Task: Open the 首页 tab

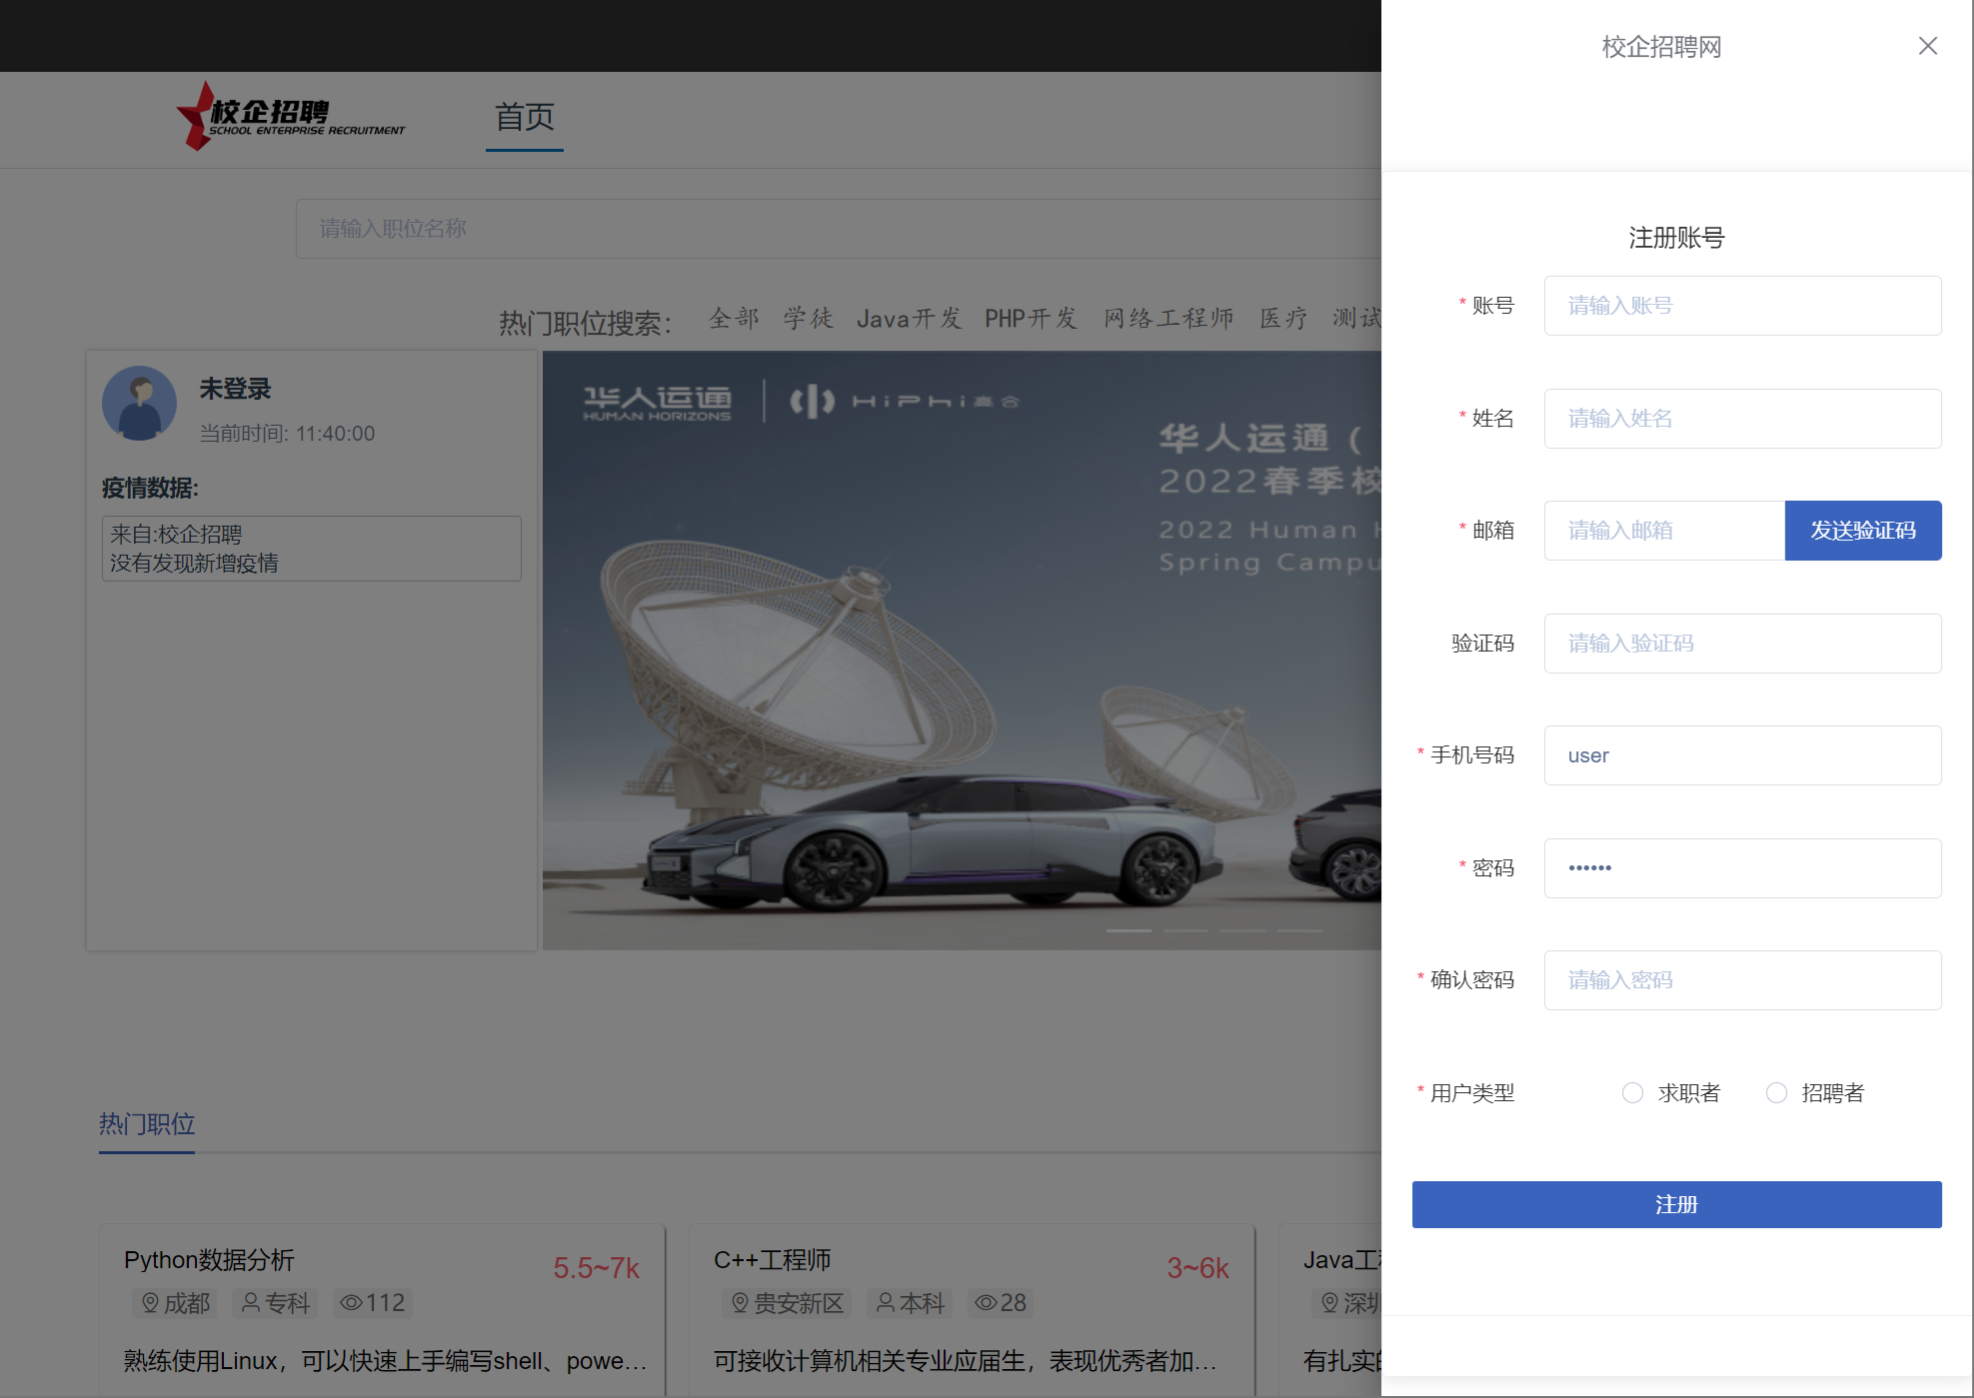Action: pyautogui.click(x=524, y=118)
